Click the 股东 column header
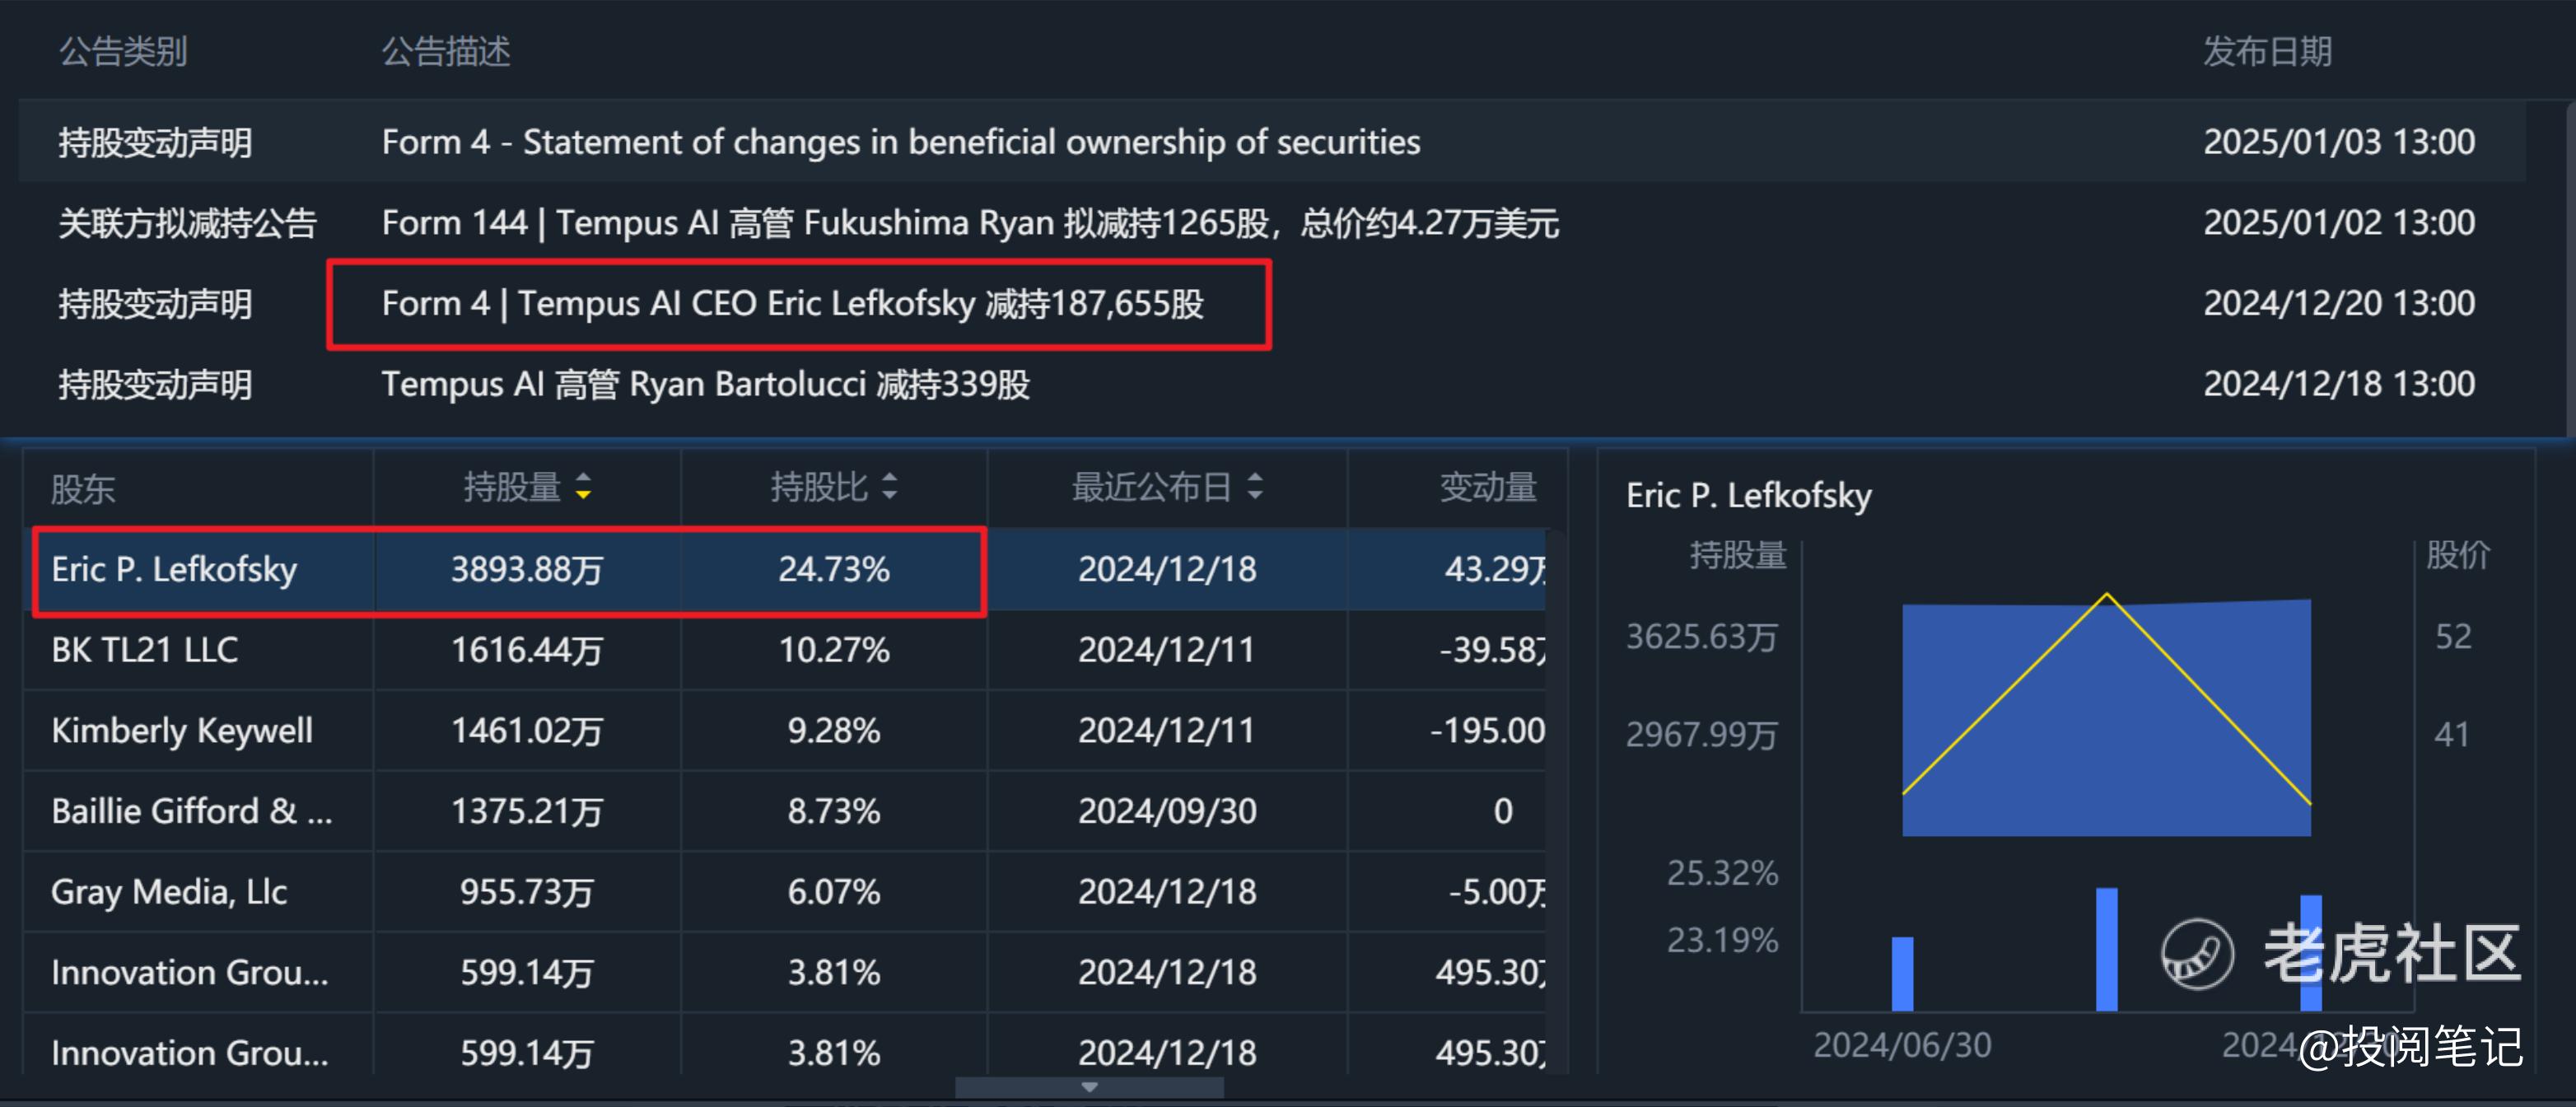The width and height of the screenshot is (2576, 1107). (83, 489)
